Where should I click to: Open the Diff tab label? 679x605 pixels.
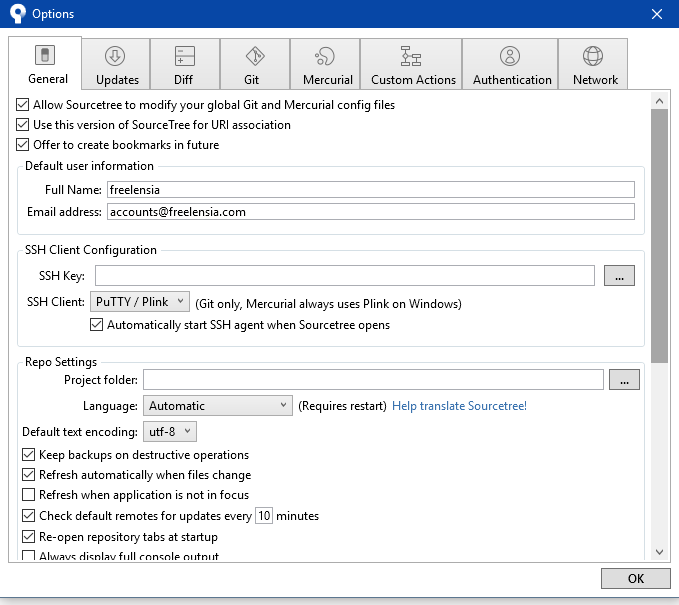point(183,80)
